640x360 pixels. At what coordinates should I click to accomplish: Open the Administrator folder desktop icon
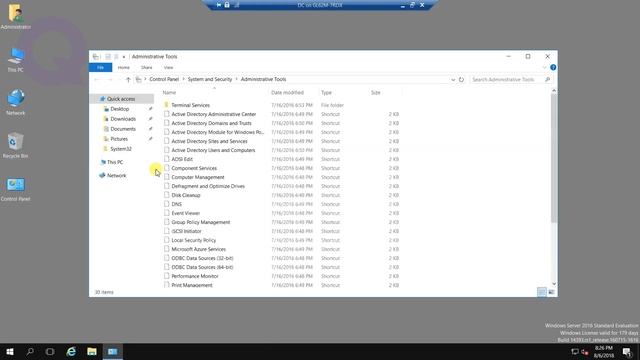pos(16,16)
